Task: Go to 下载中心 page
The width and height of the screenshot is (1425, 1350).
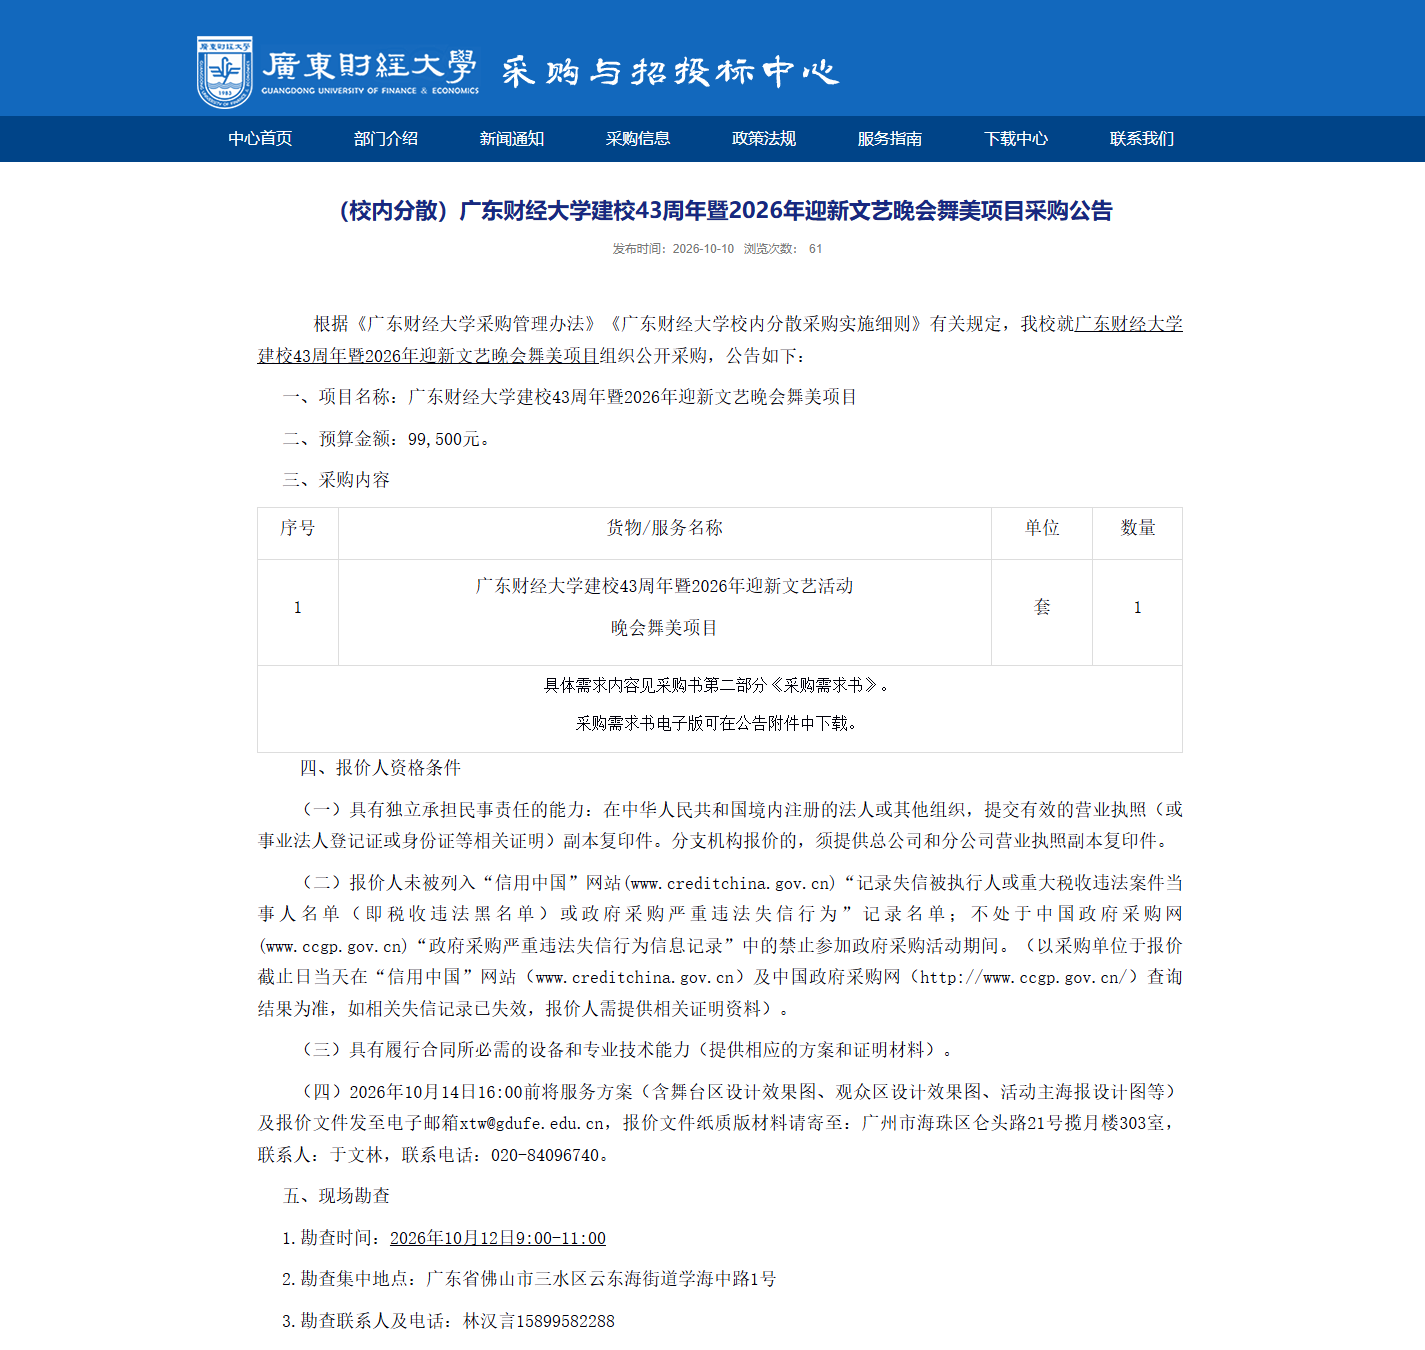Action: (1016, 139)
